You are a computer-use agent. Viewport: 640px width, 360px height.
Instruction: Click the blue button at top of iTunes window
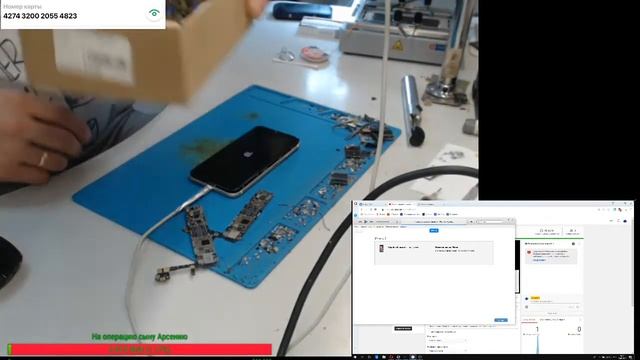click(x=434, y=230)
